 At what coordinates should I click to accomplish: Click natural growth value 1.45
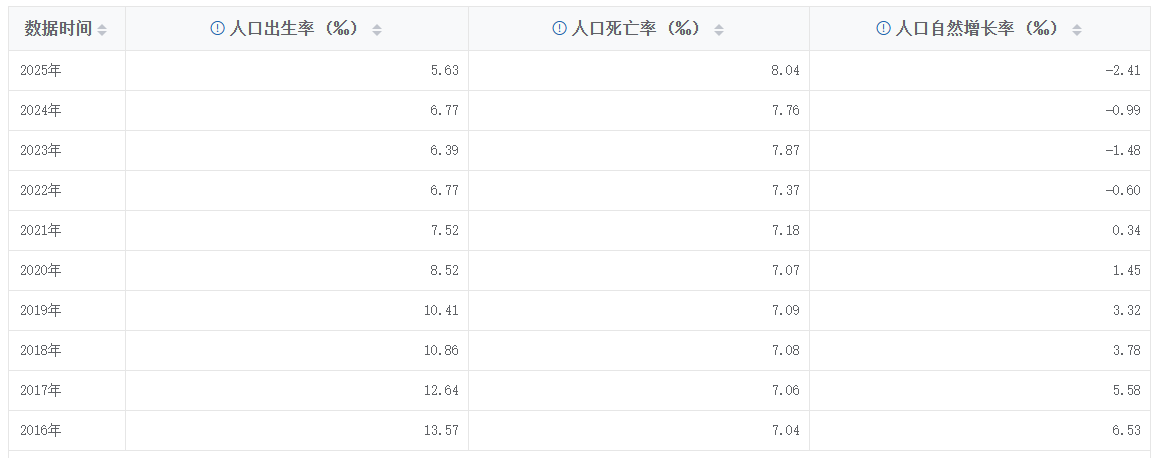coord(1127,270)
